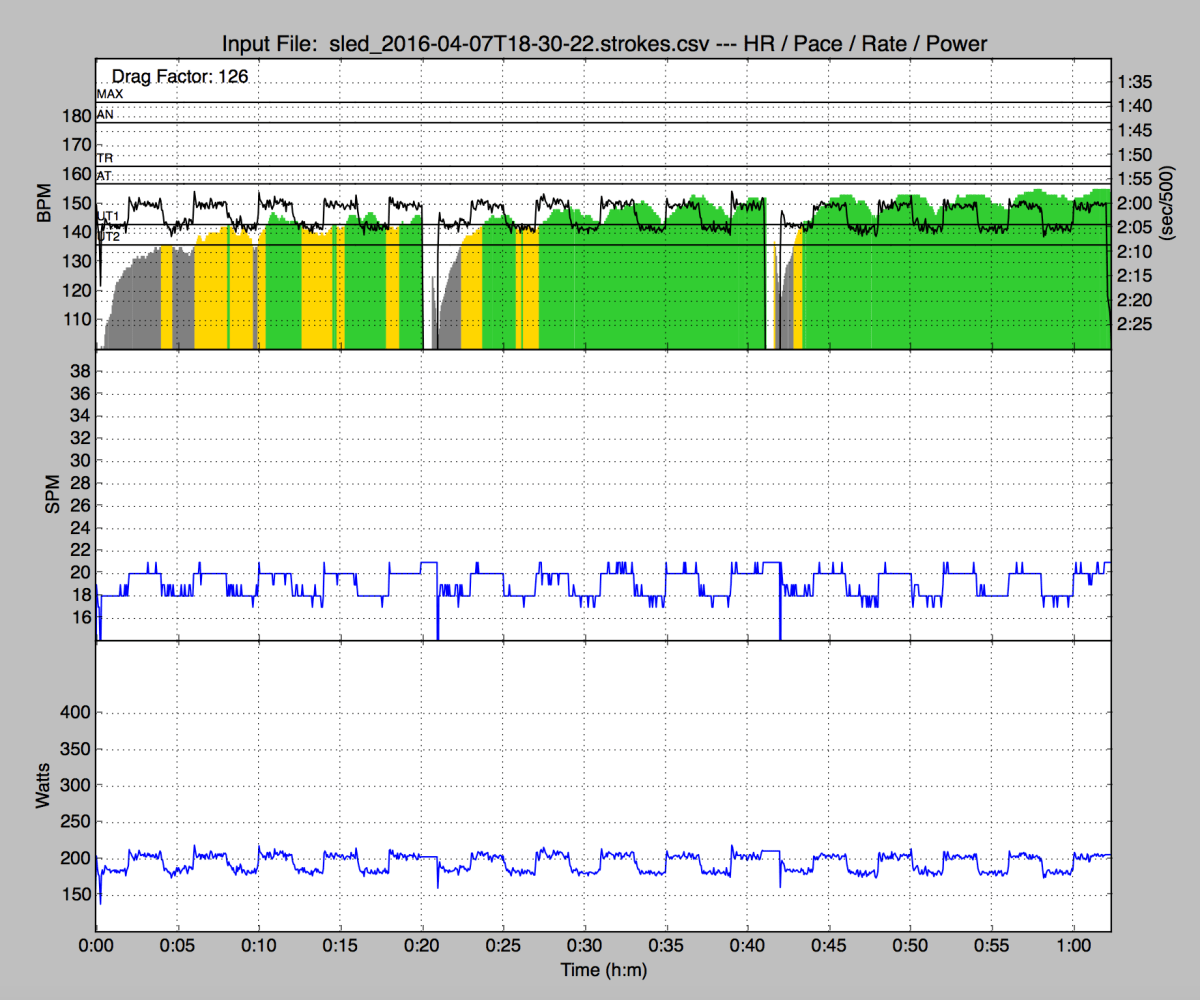Click the MAX heart rate zone label
This screenshot has height=1000, width=1200.
109,93
